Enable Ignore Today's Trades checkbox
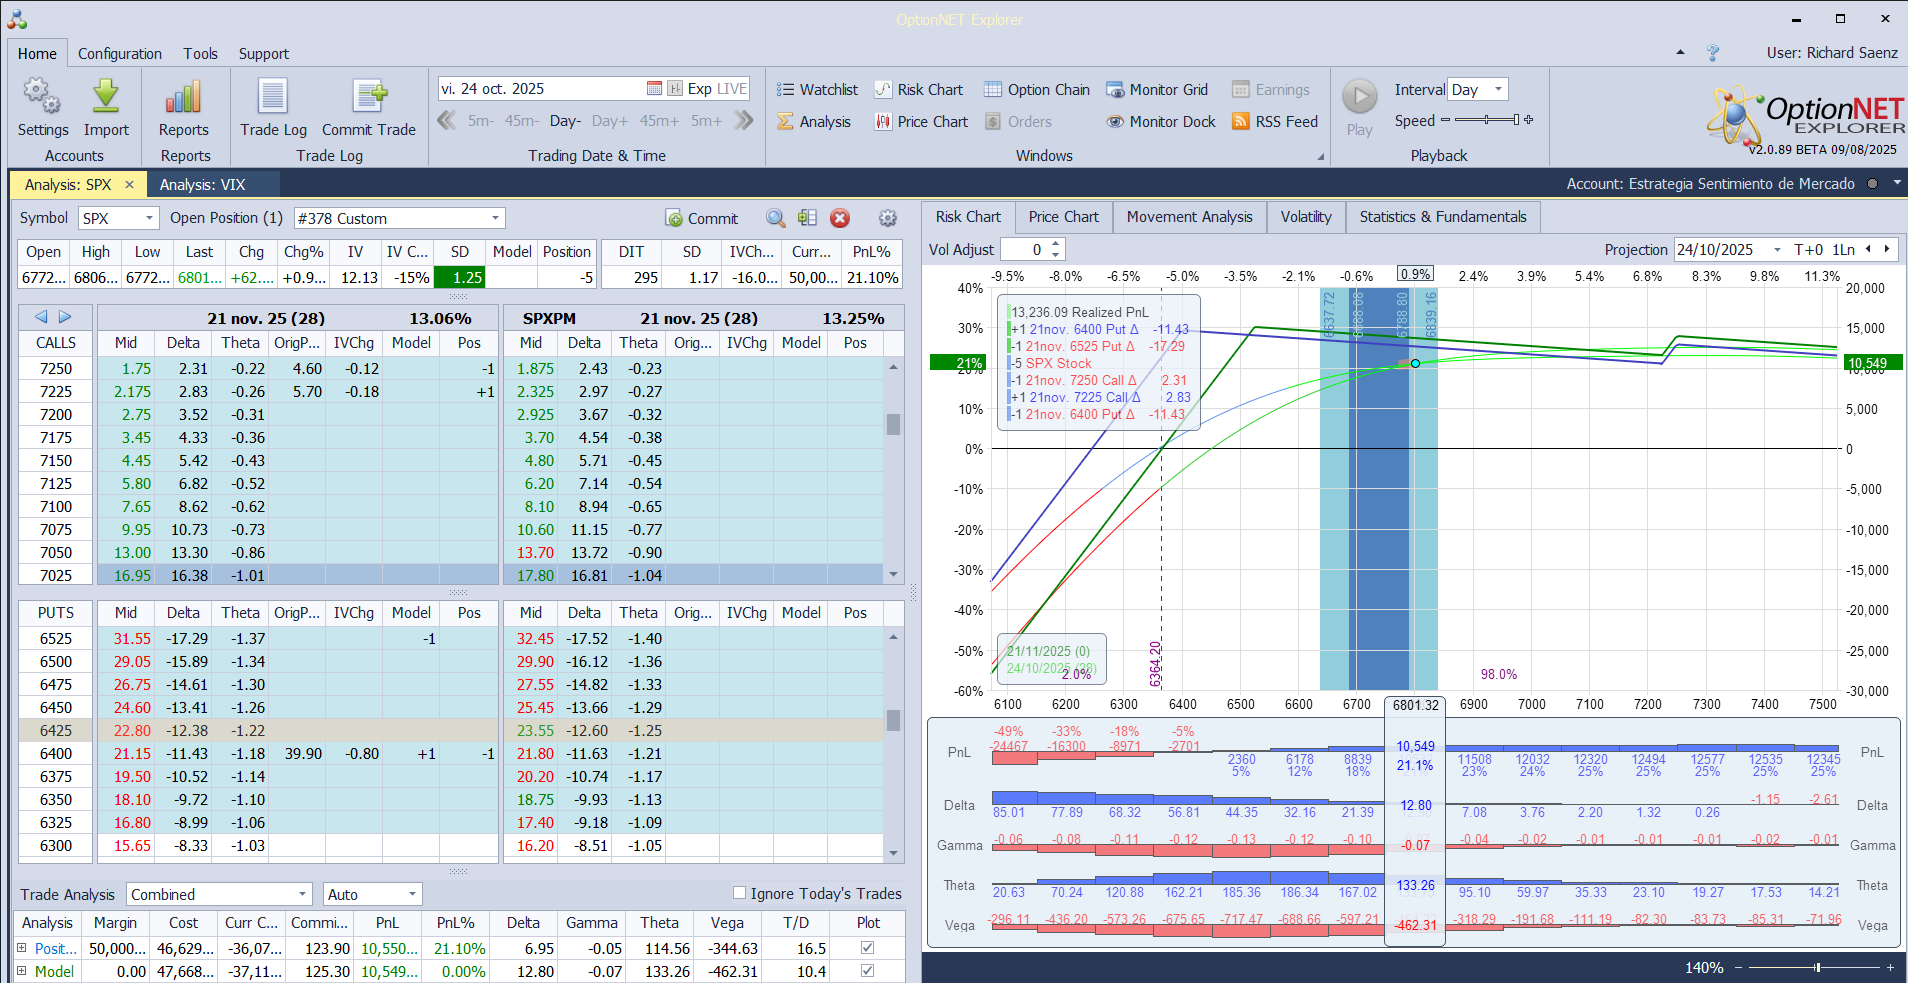The image size is (1908, 983). (x=740, y=893)
